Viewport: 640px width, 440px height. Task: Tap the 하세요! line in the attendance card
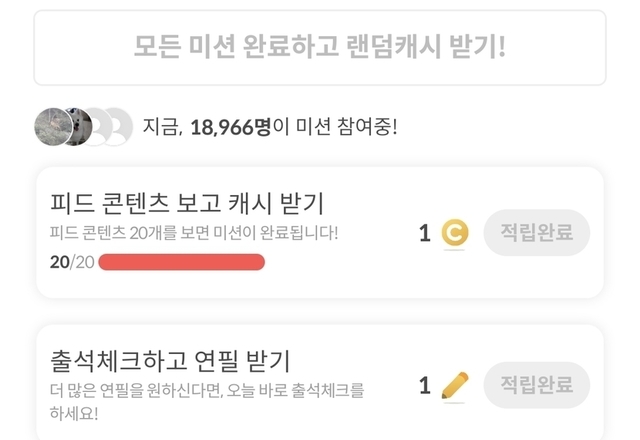click(x=82, y=411)
